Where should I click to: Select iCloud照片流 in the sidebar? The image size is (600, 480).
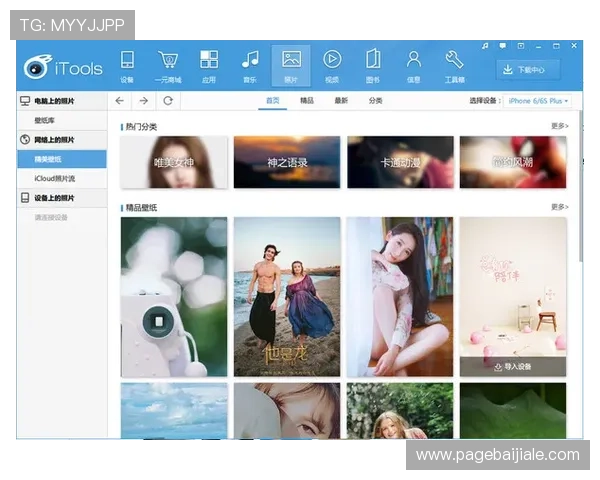point(54,178)
